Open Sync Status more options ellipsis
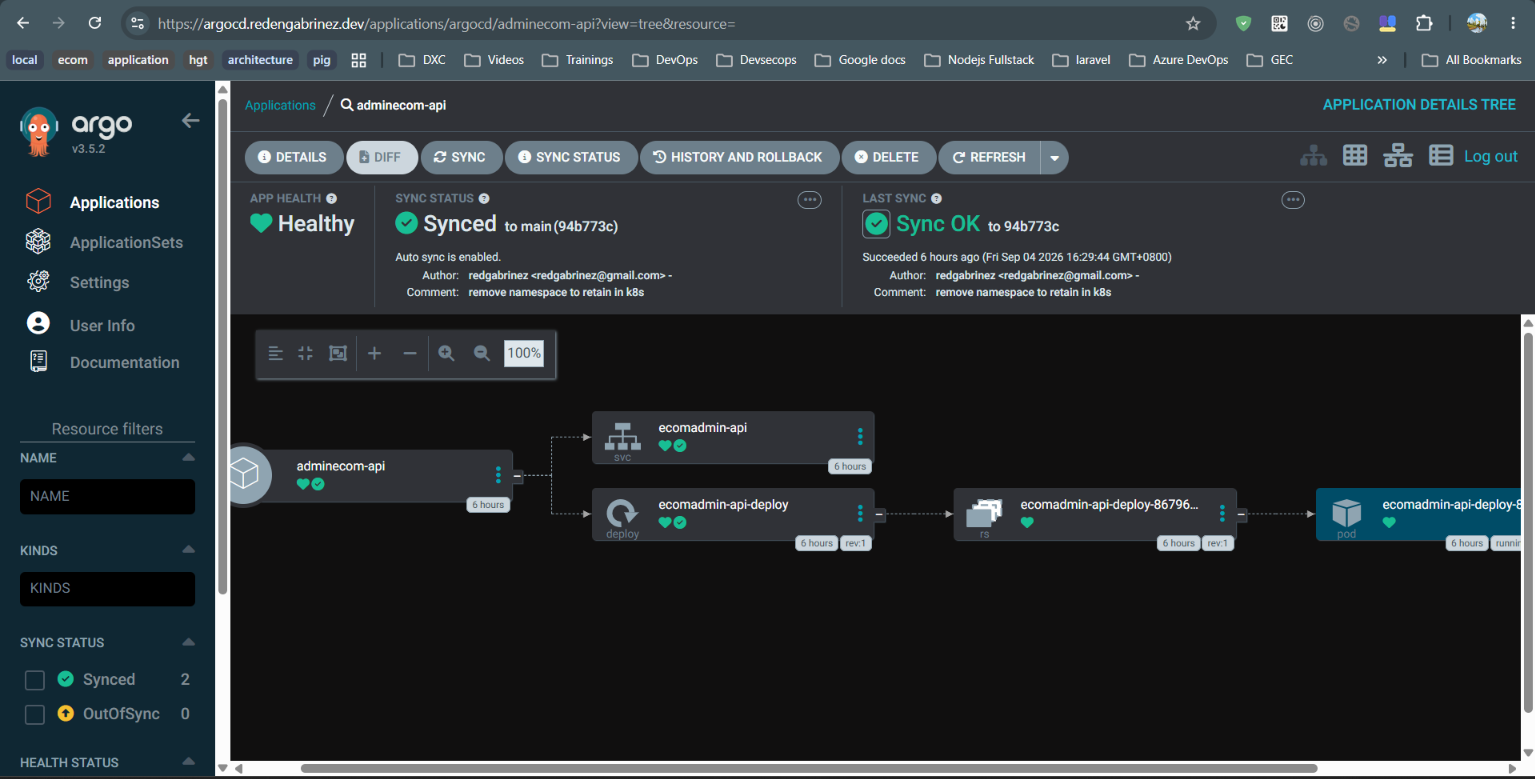 (809, 200)
